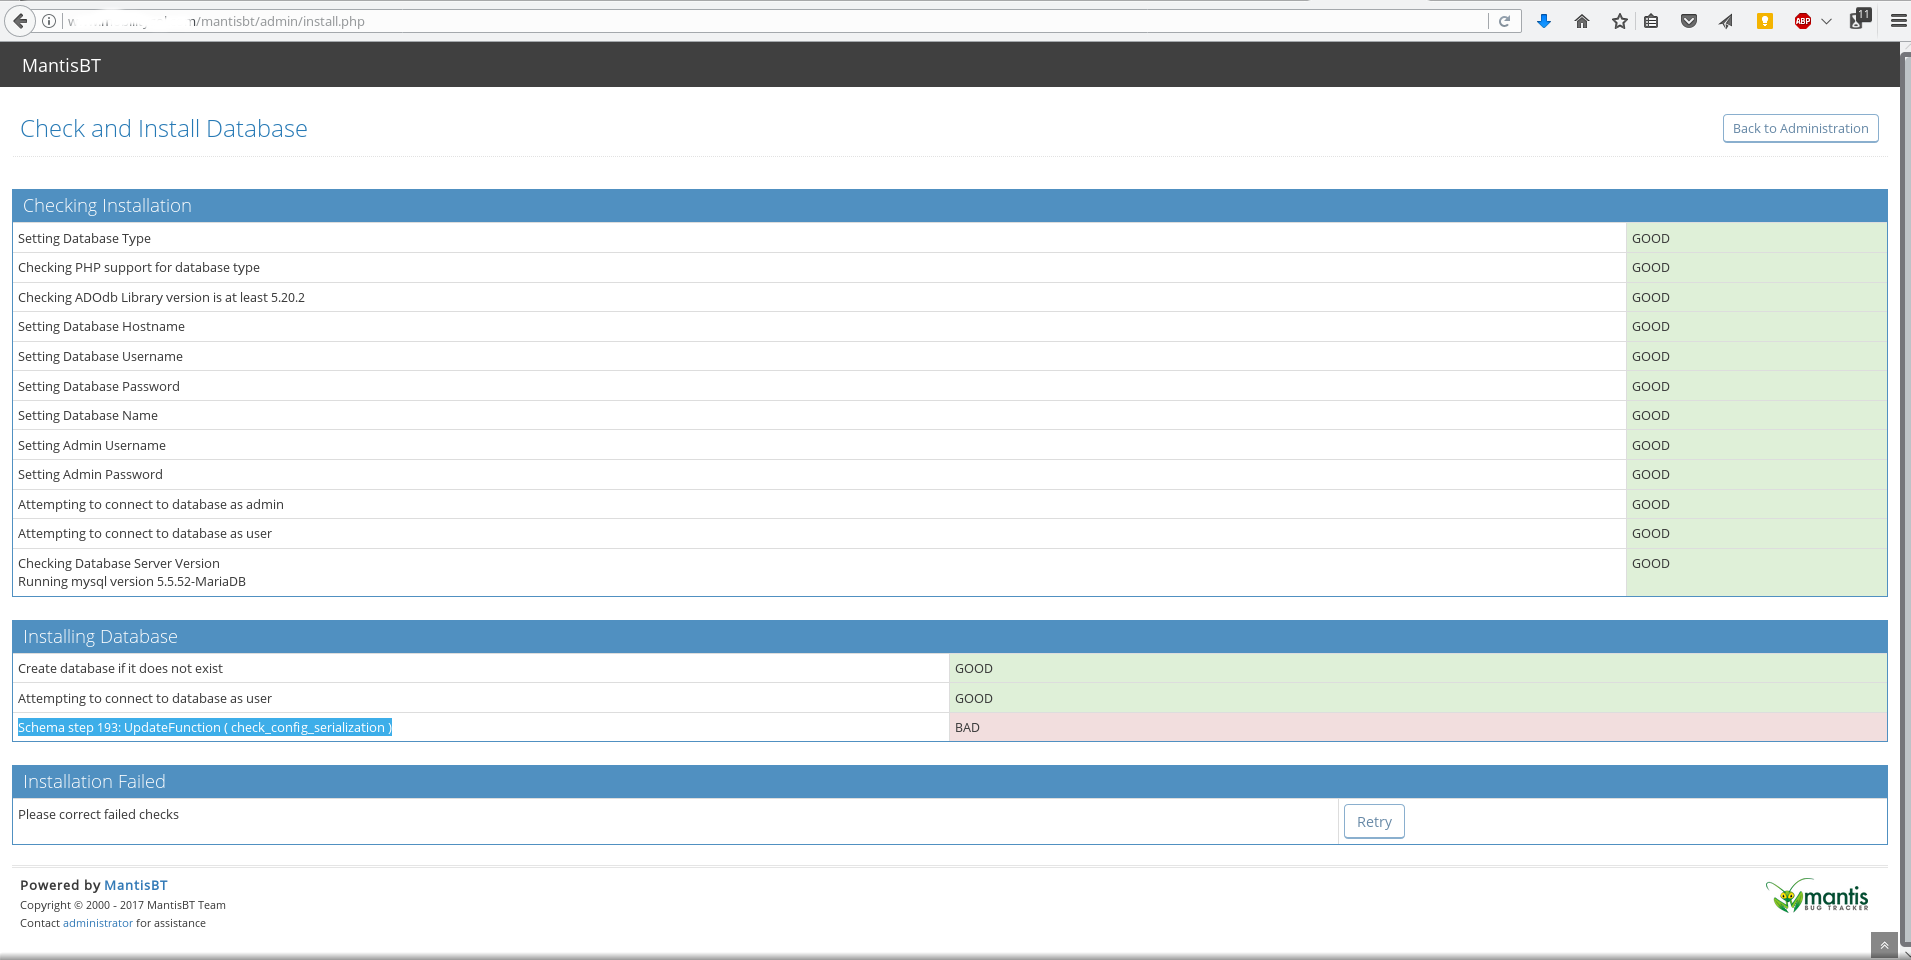Click the browser back arrow button
This screenshot has height=960, width=1911.
click(x=20, y=21)
